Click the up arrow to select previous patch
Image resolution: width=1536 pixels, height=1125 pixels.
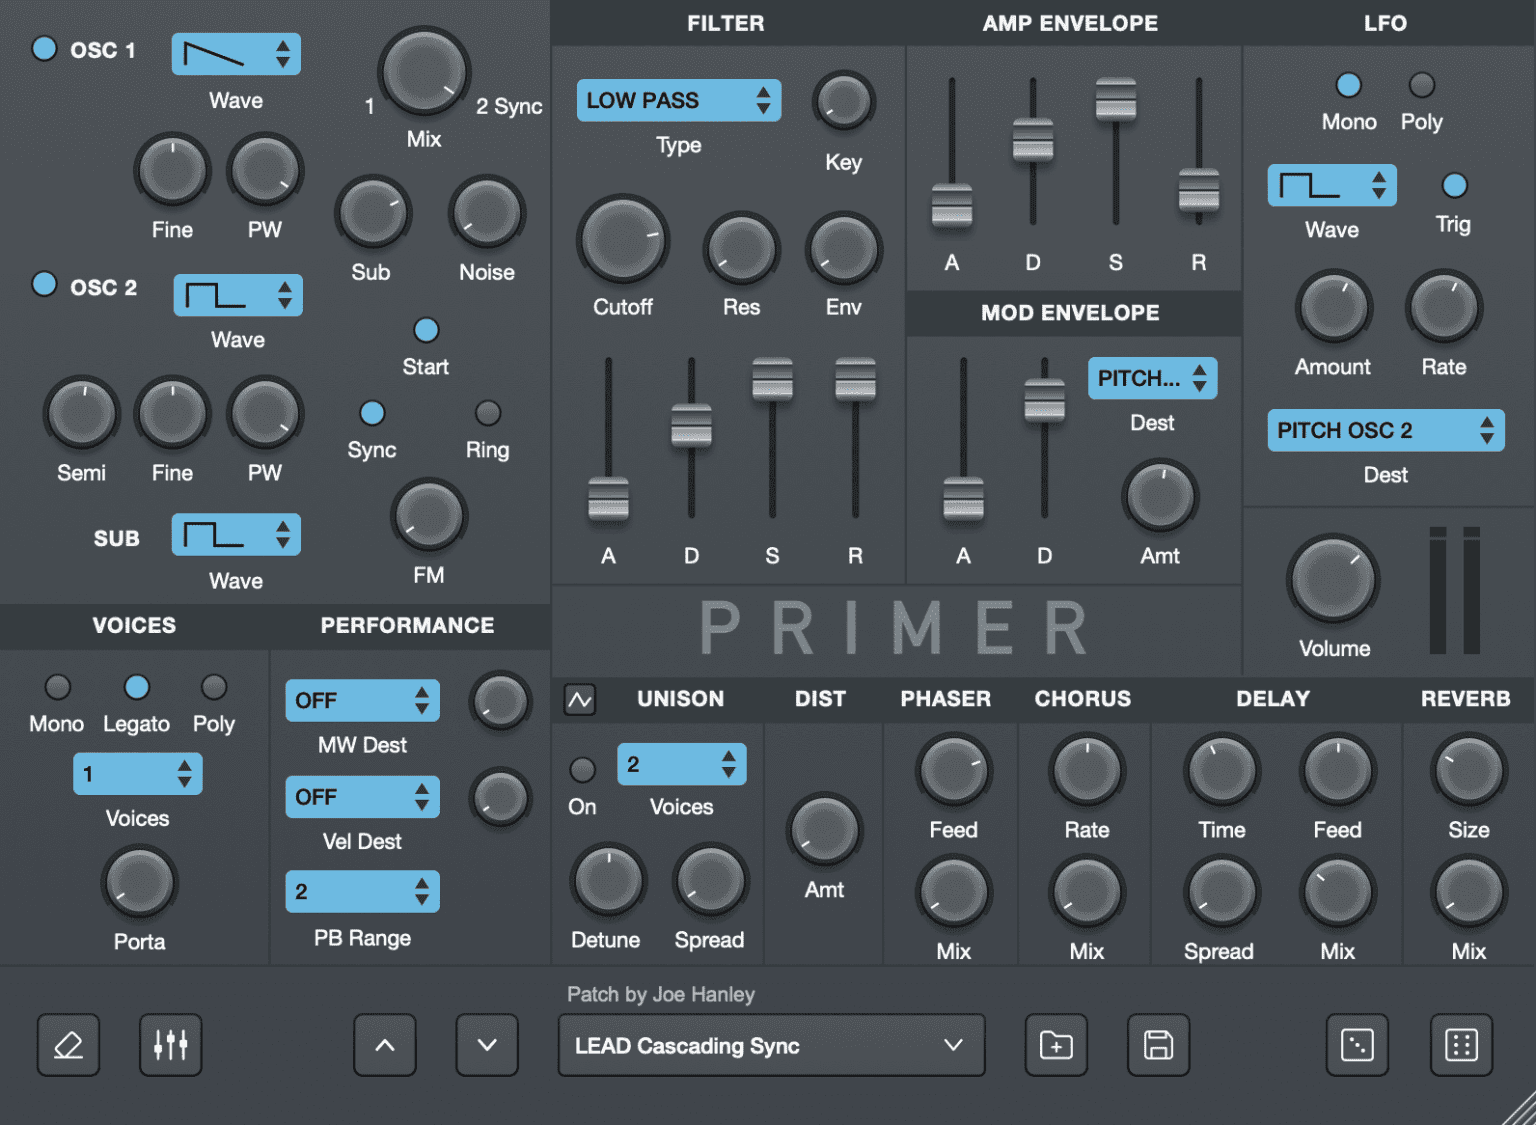point(384,1045)
